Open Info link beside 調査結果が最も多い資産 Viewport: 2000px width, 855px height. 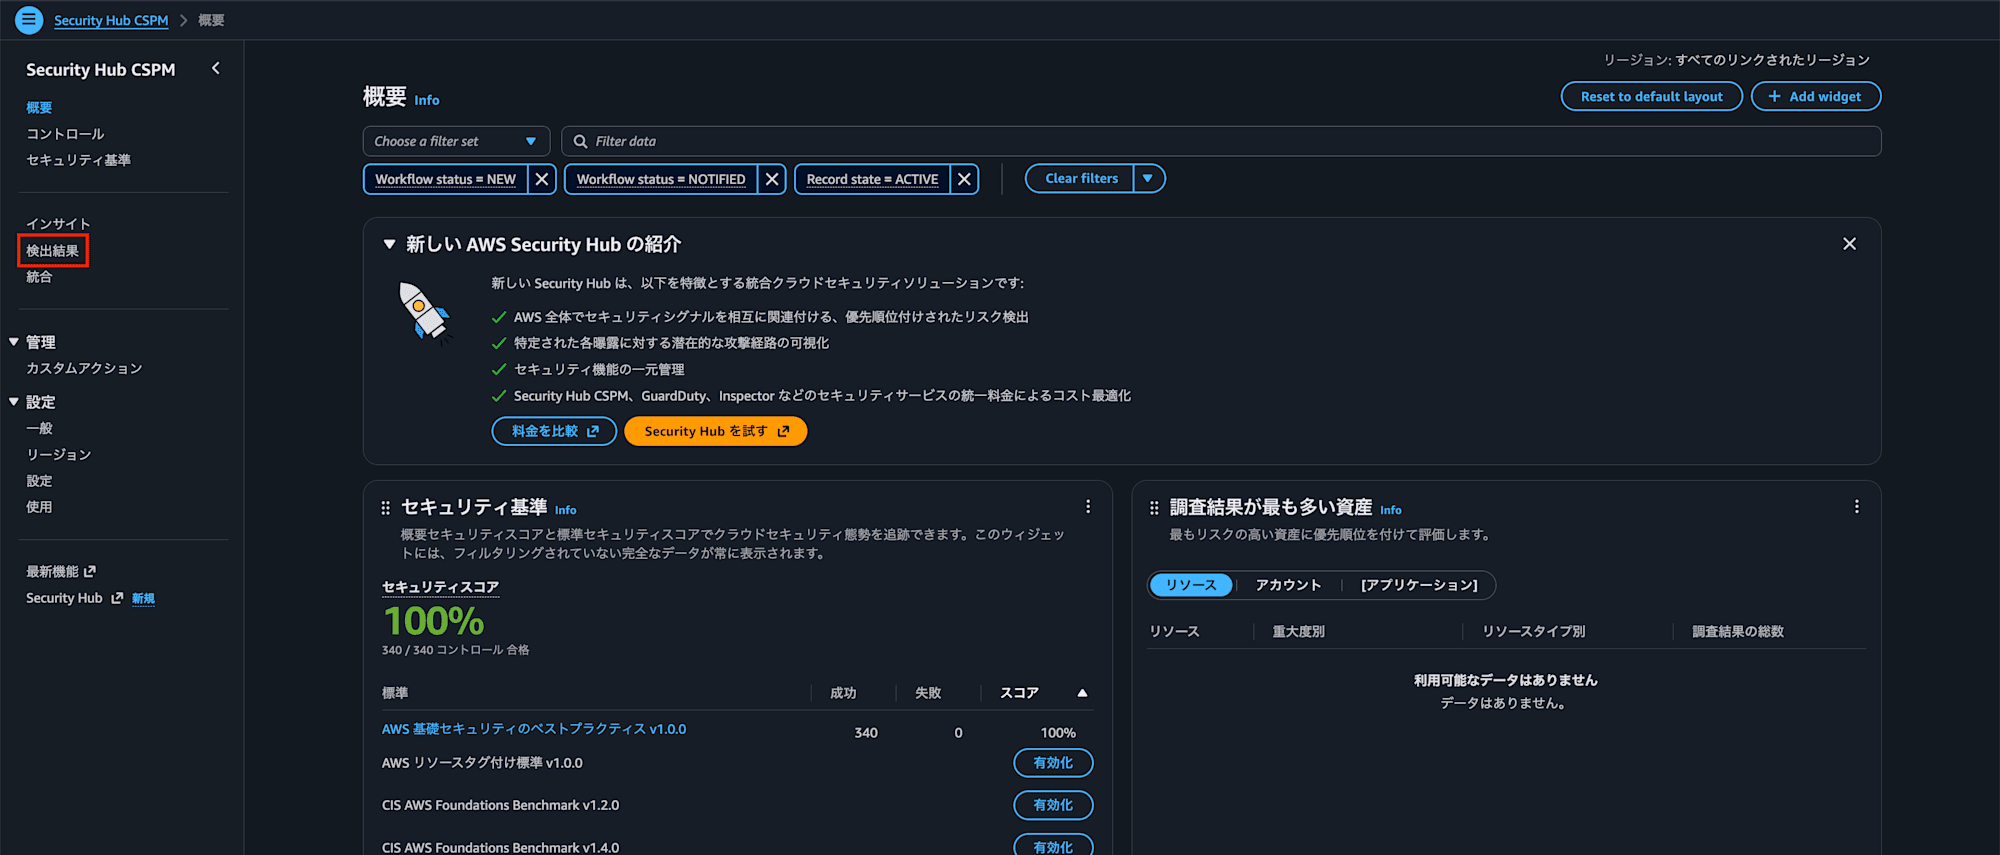pyautogui.click(x=1391, y=510)
